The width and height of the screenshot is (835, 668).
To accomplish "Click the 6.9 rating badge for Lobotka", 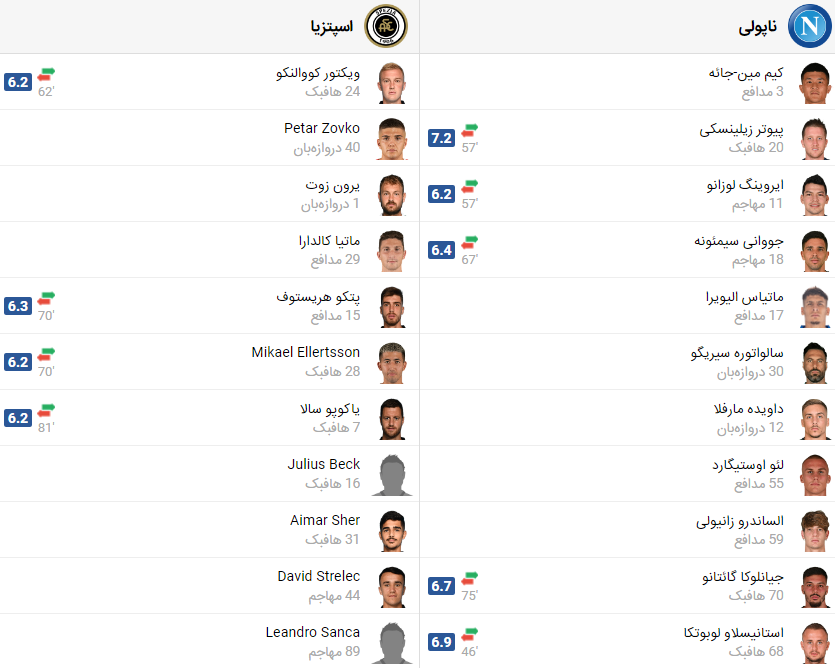I will pos(441,642).
